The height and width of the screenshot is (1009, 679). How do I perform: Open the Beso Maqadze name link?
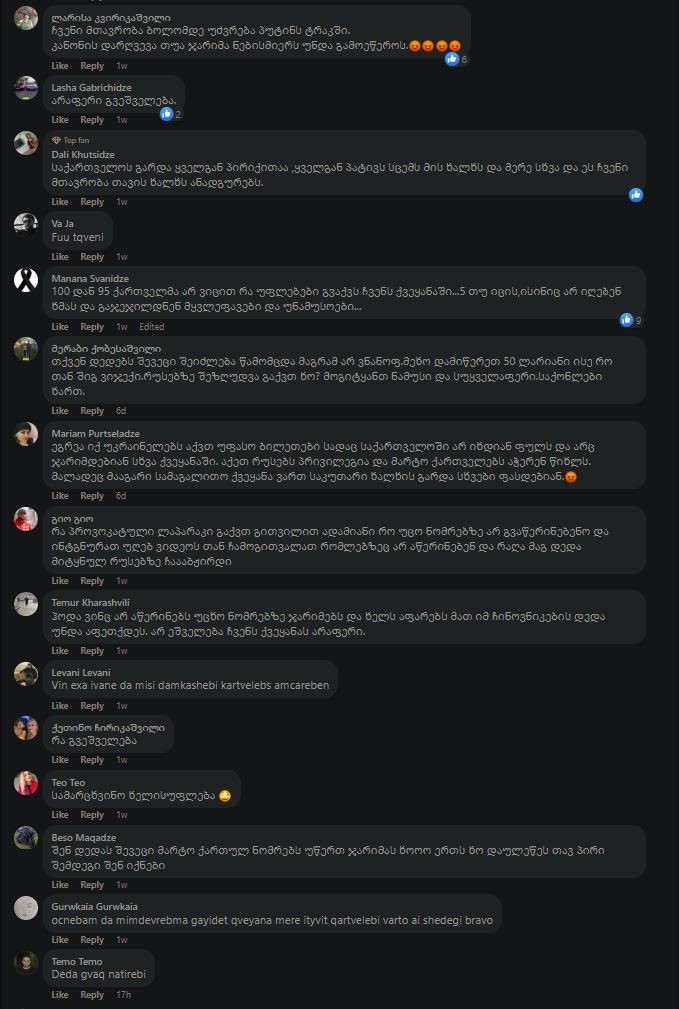pyautogui.click(x=84, y=837)
